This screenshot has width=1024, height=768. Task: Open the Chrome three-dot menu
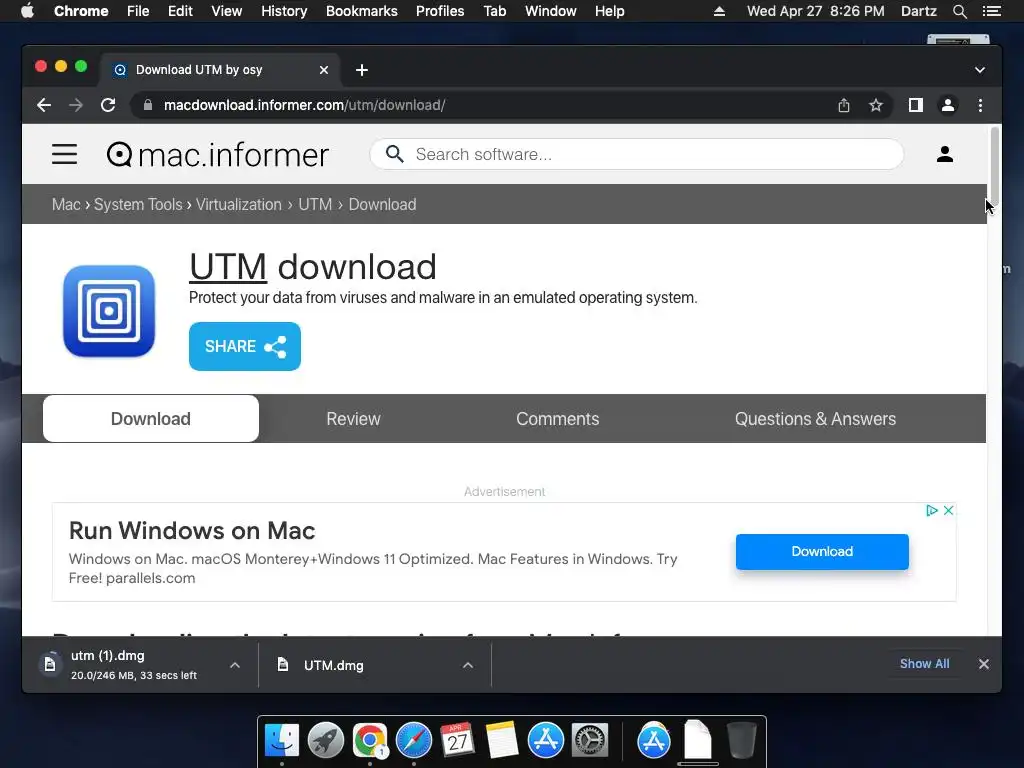980,105
